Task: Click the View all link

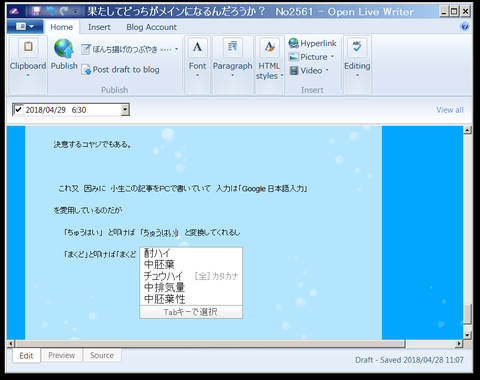Action: pyautogui.click(x=450, y=110)
